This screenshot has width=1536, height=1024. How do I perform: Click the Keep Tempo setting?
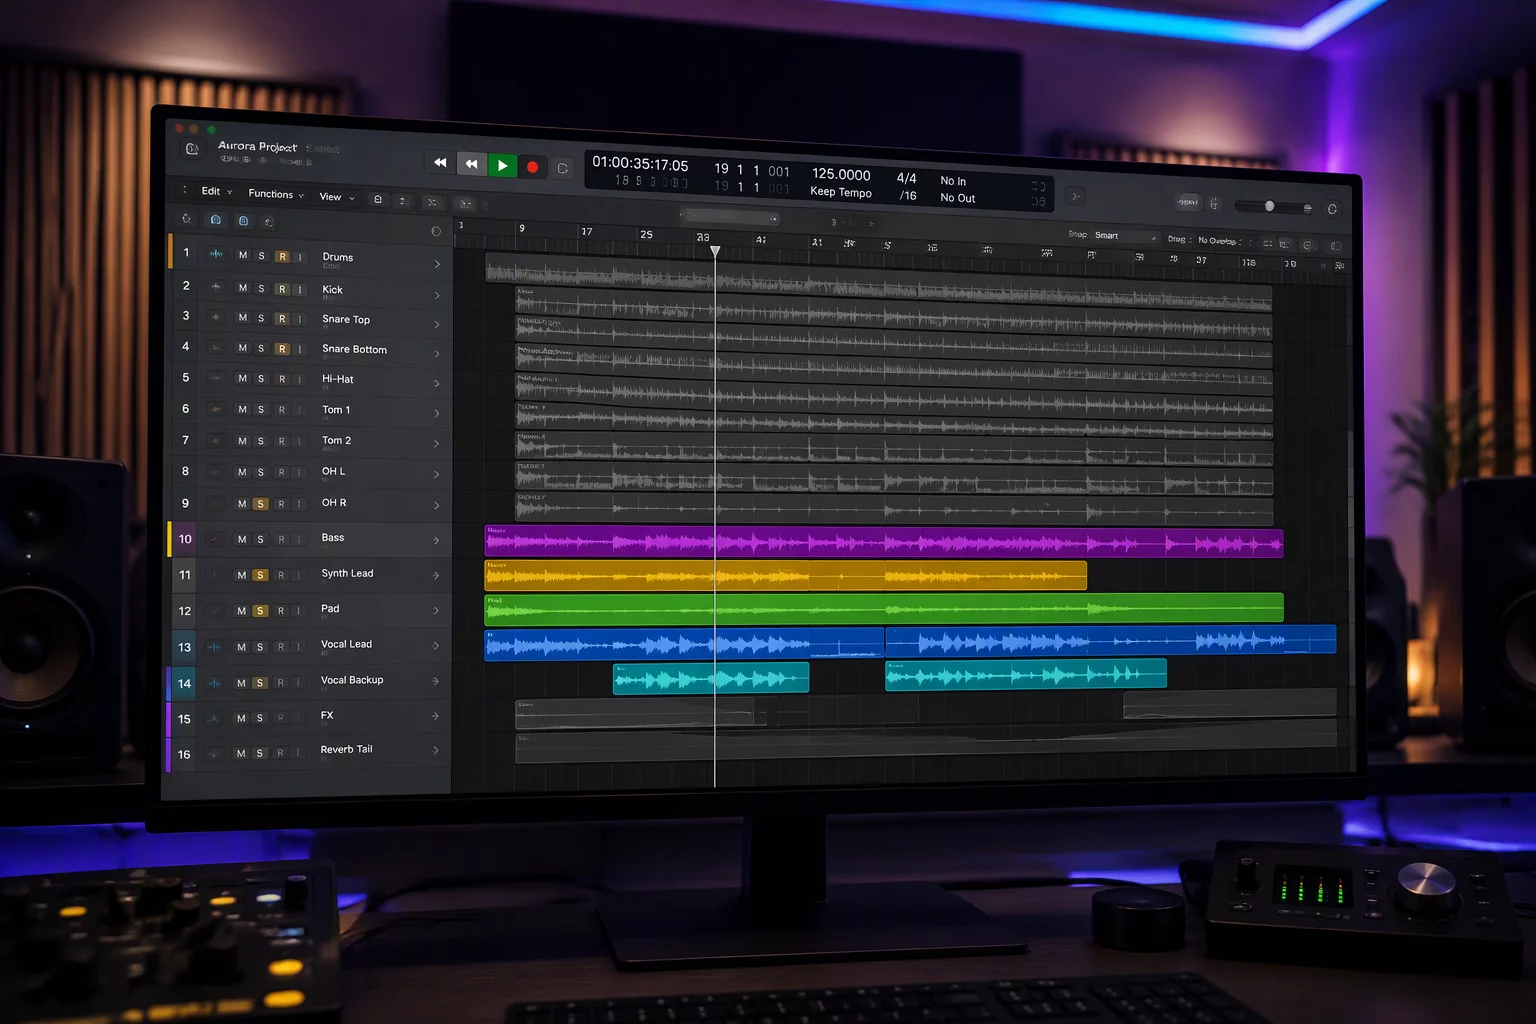point(841,192)
